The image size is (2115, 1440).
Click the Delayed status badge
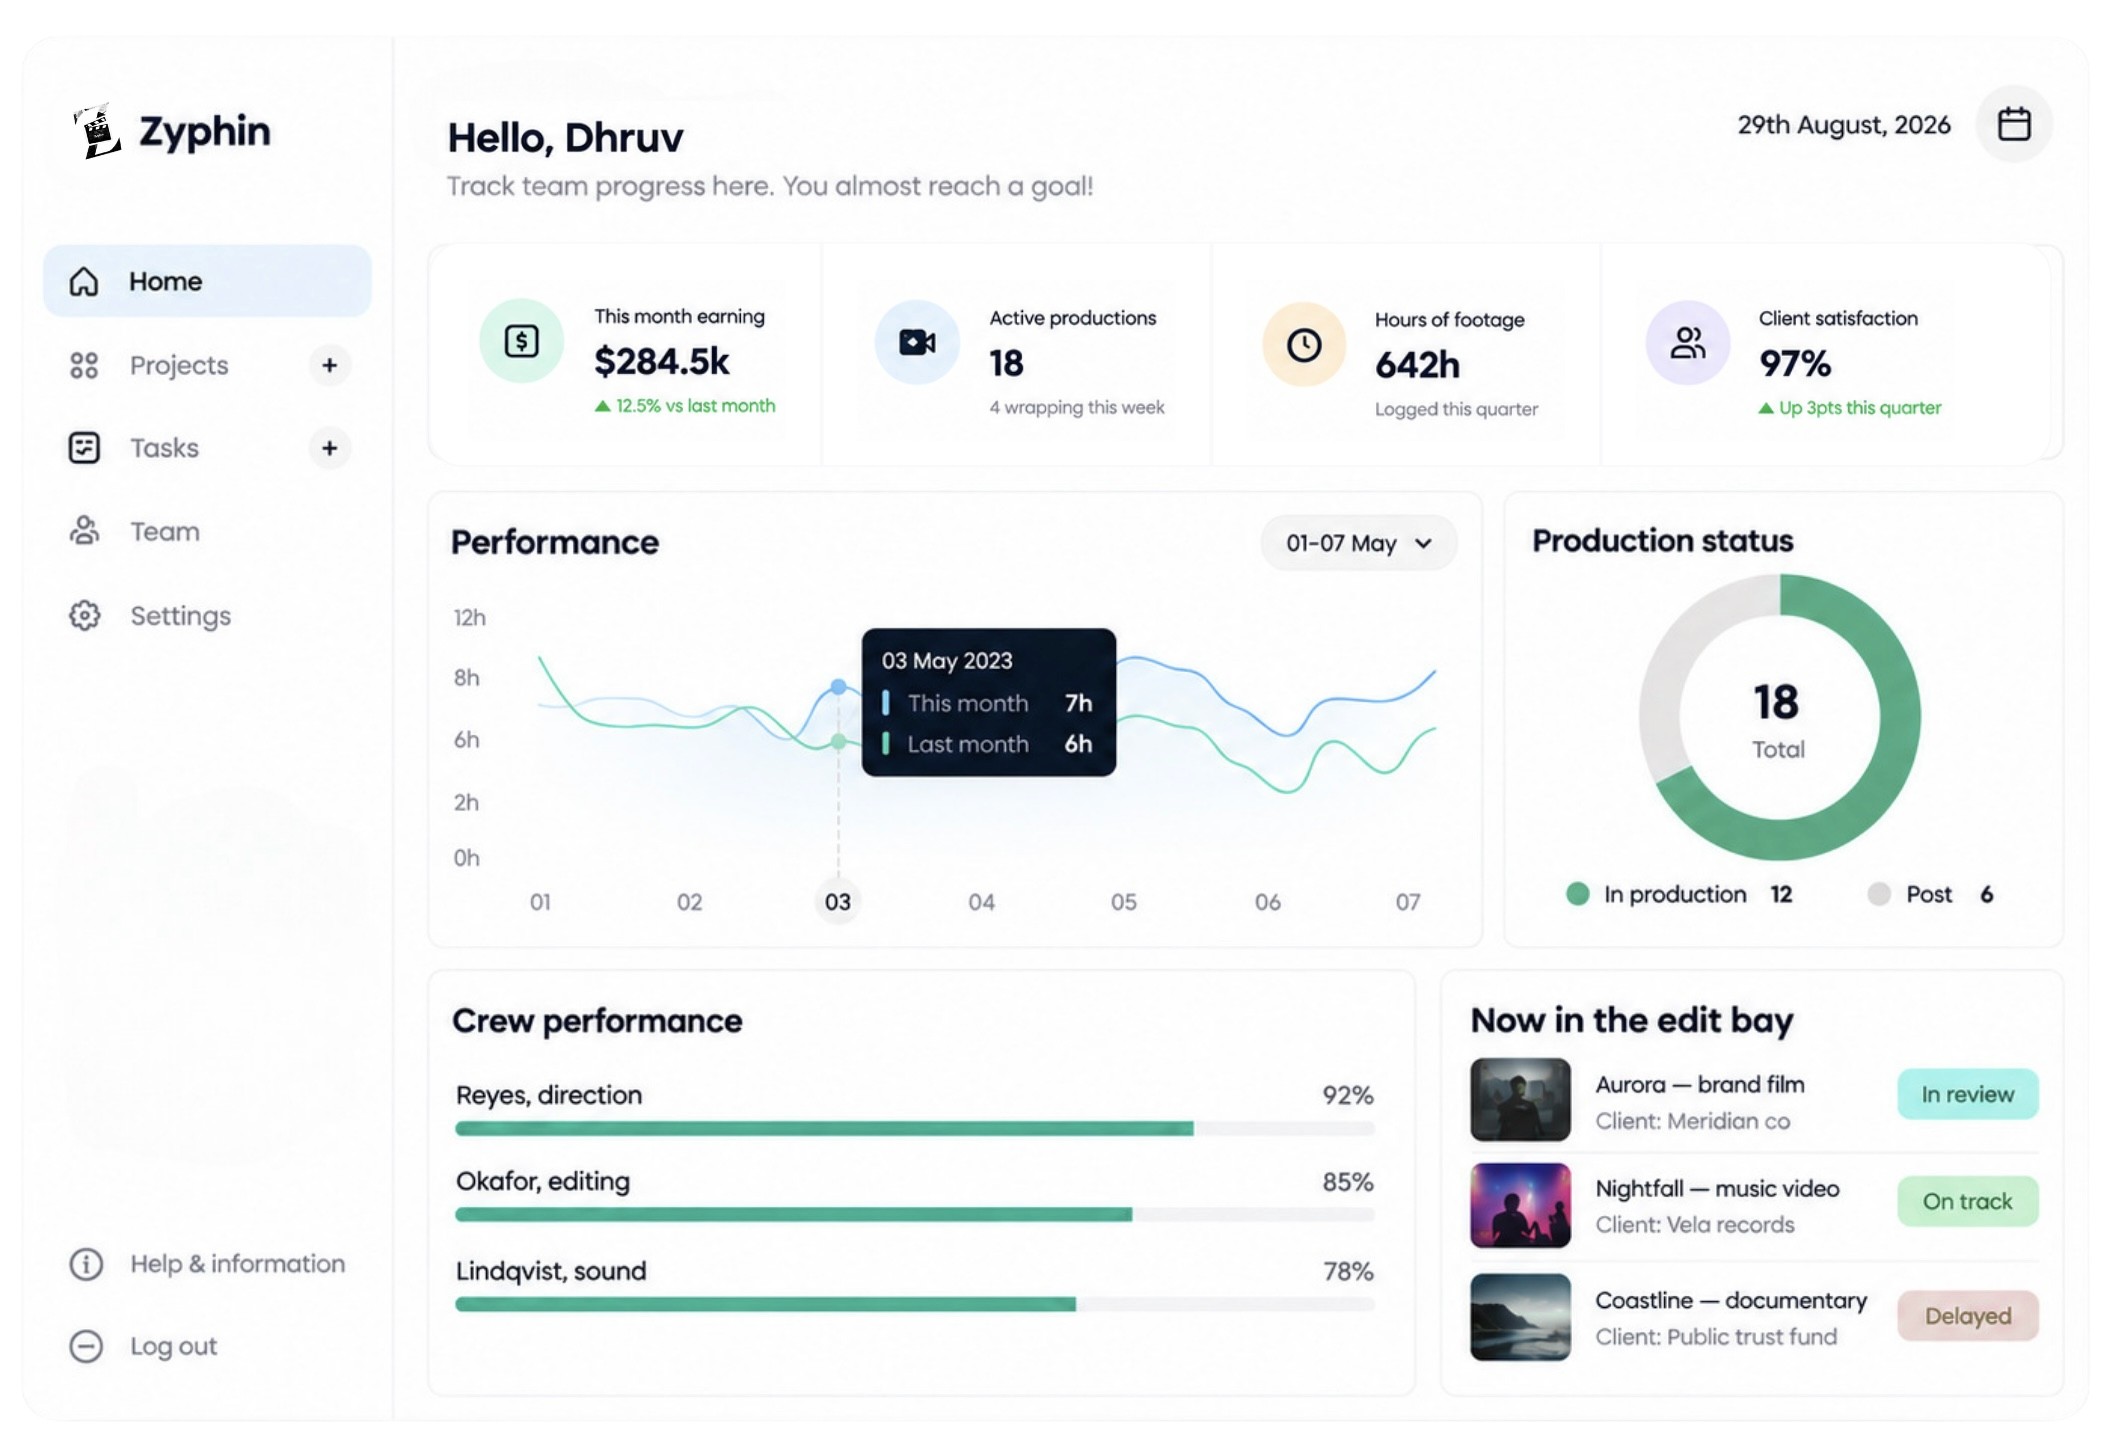(1967, 1316)
